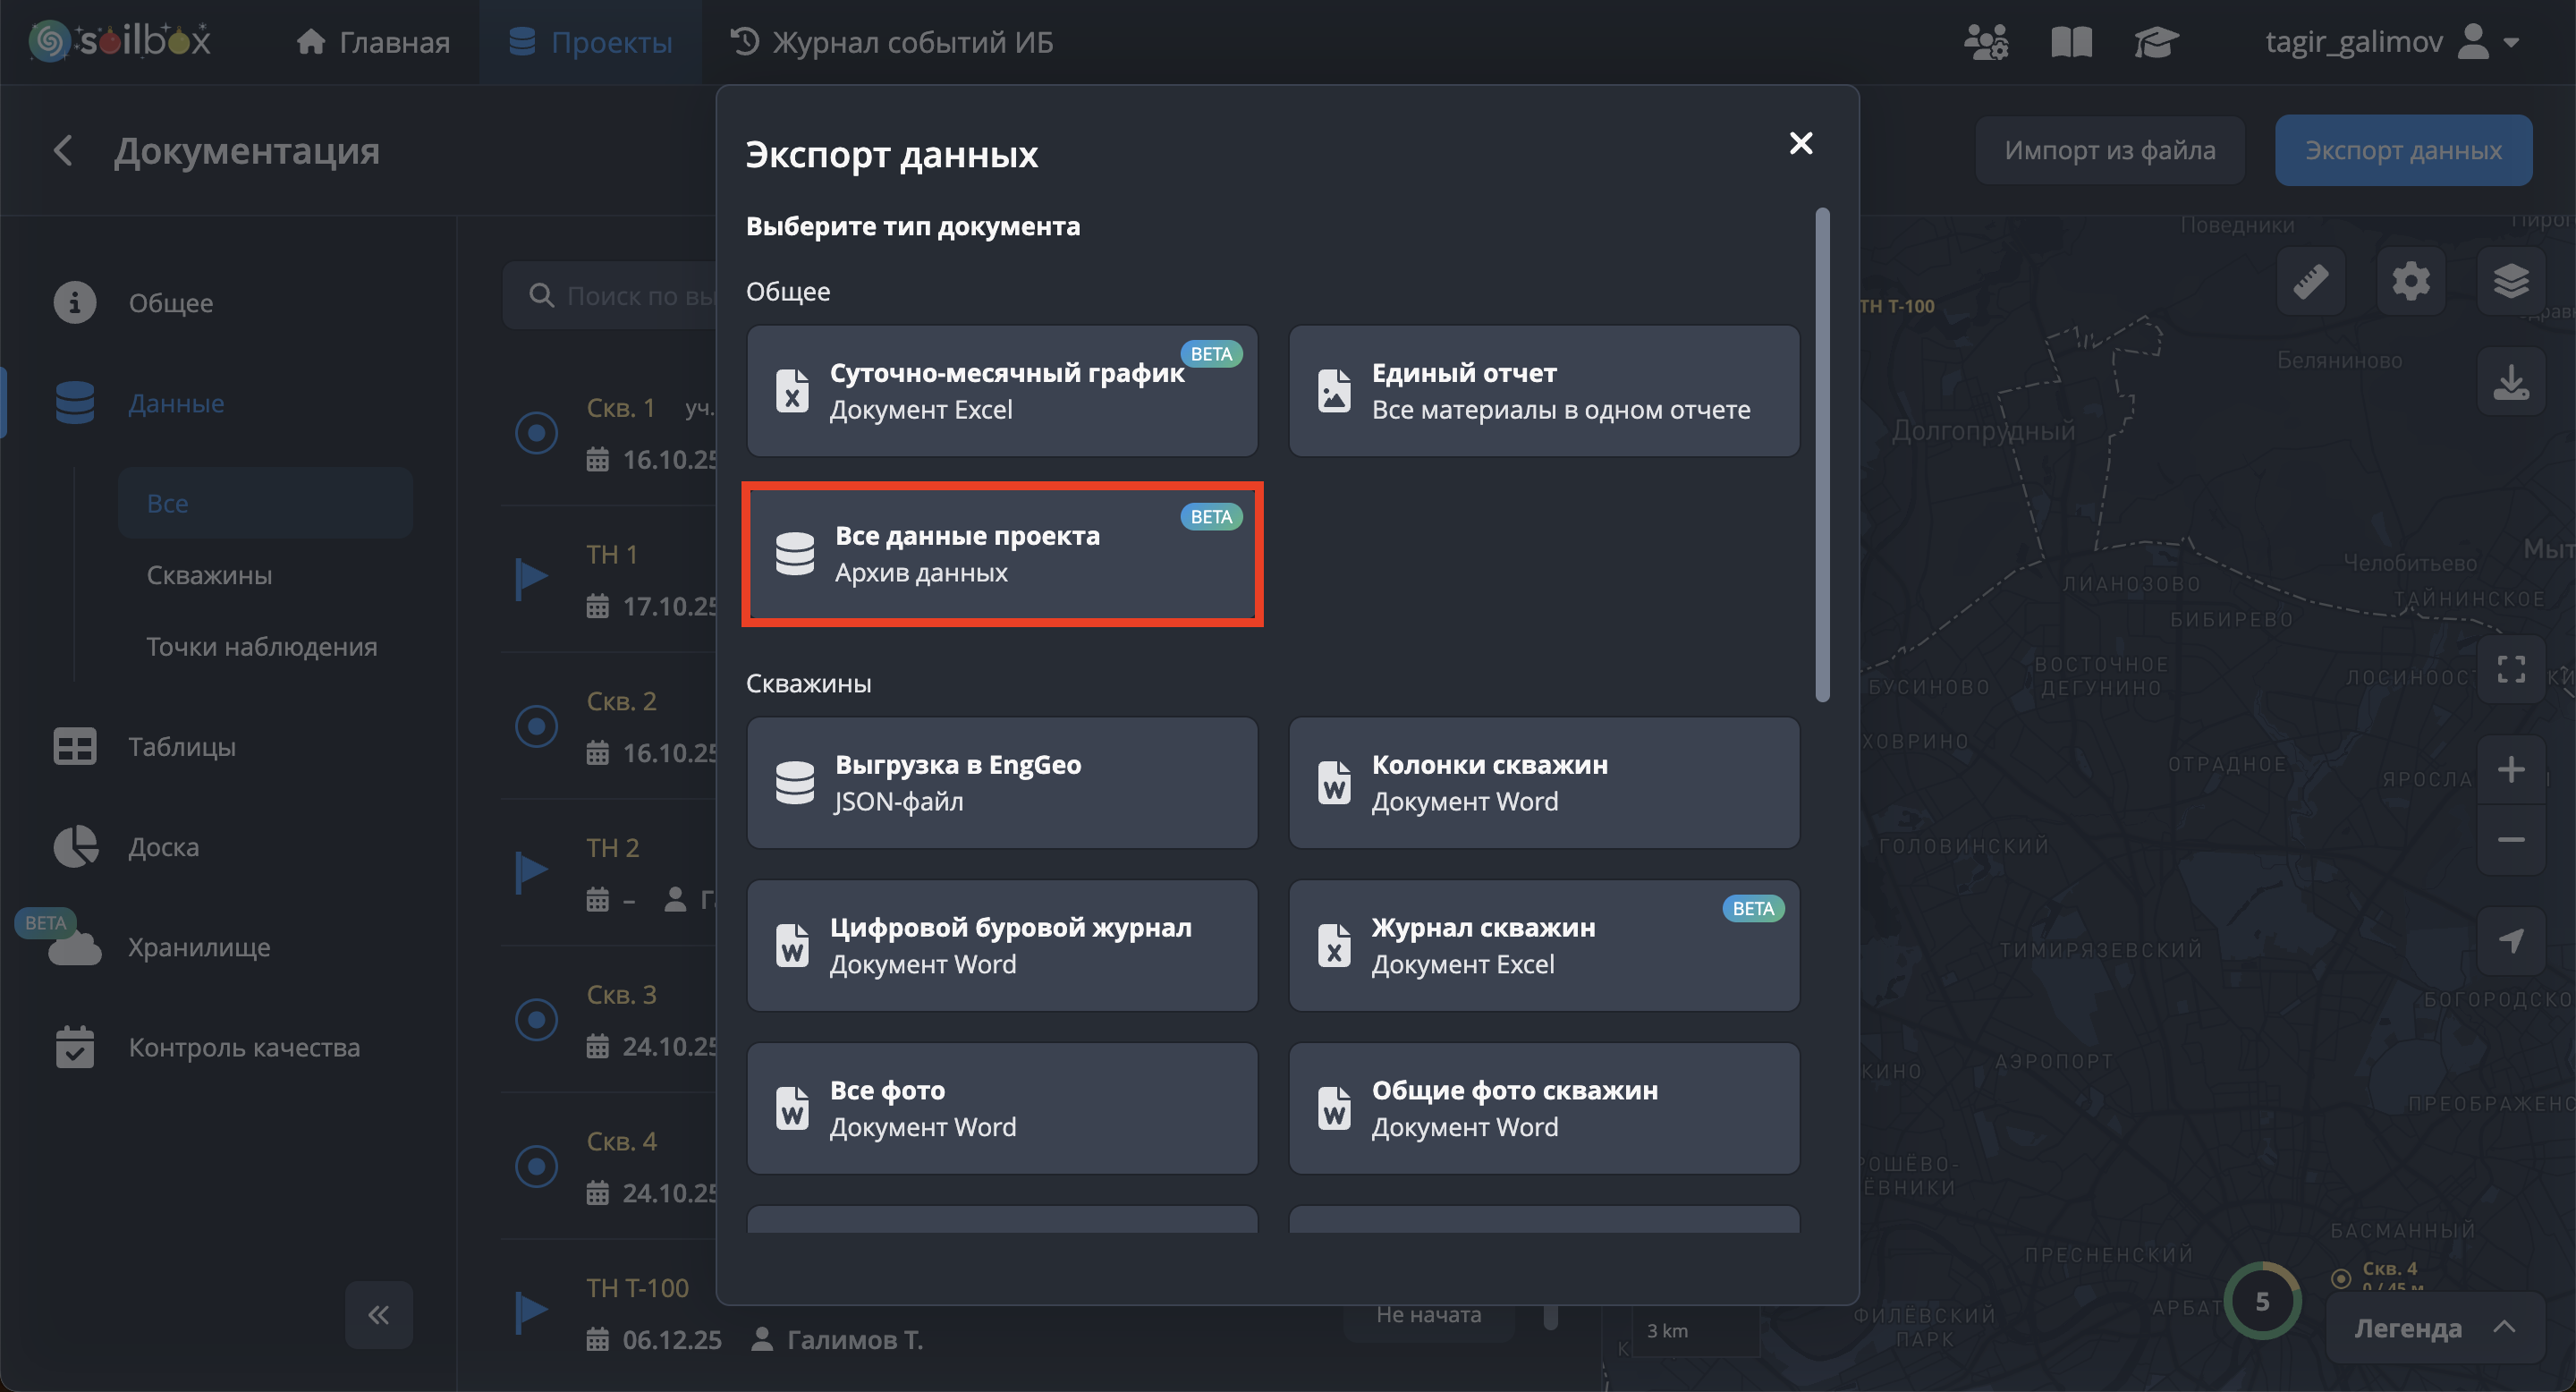The width and height of the screenshot is (2576, 1392).
Task: Click the Импорт из файла button
Action: coord(2109,150)
